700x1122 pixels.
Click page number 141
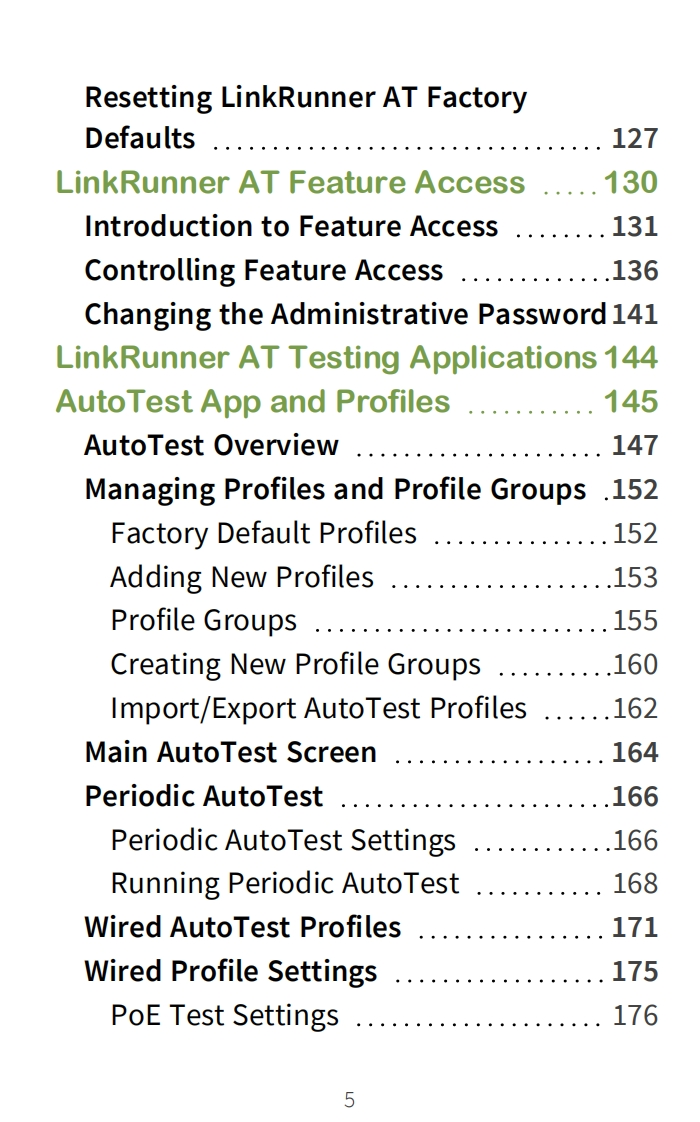pos(634,314)
